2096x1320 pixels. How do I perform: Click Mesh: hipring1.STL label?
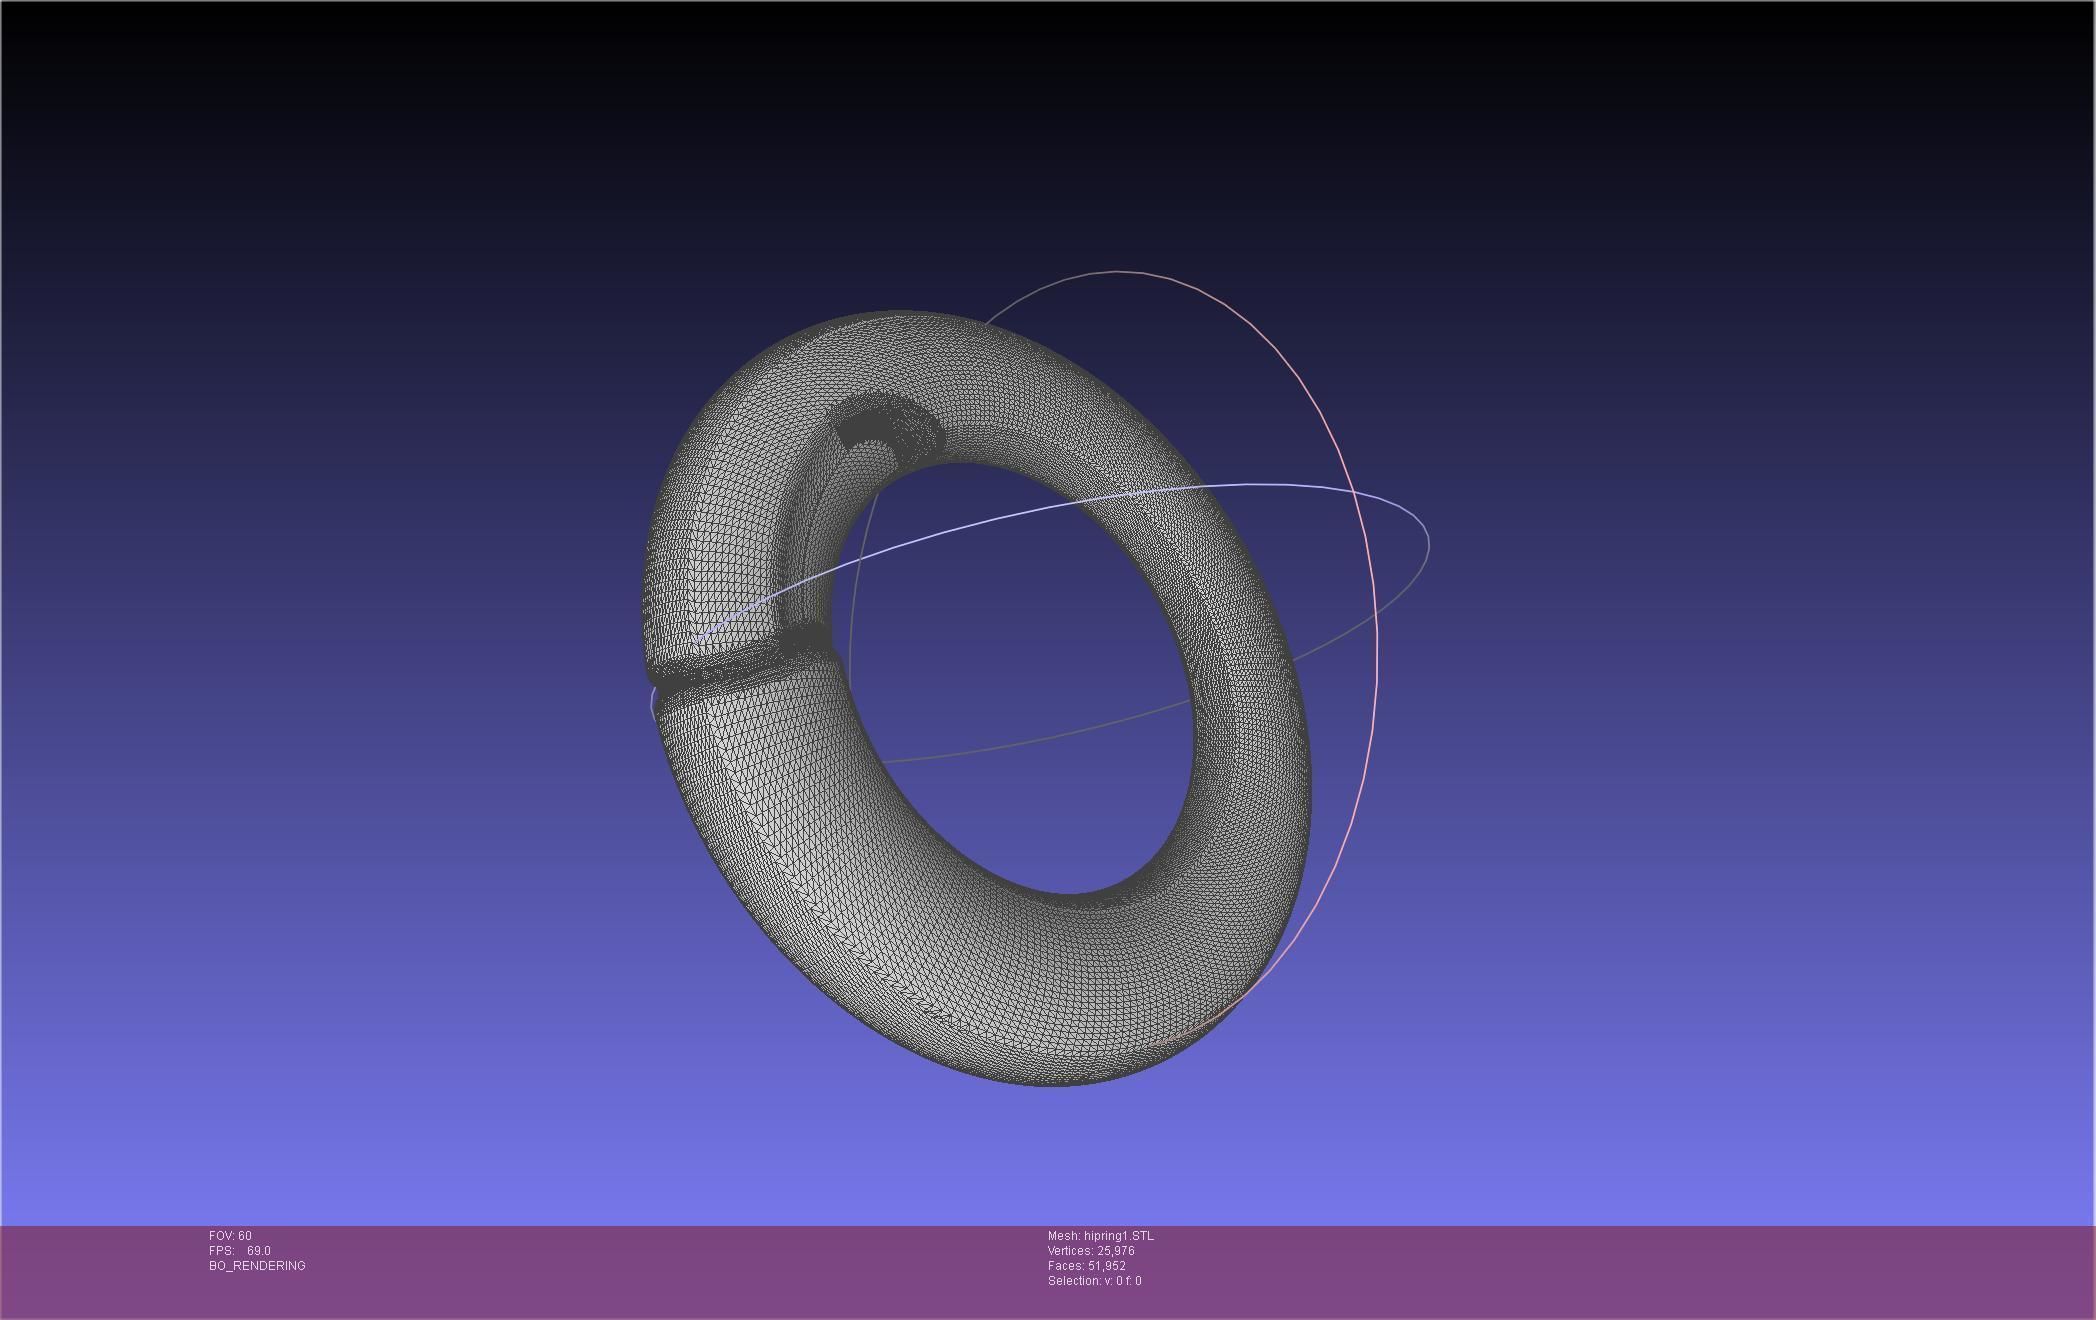tap(1102, 1235)
